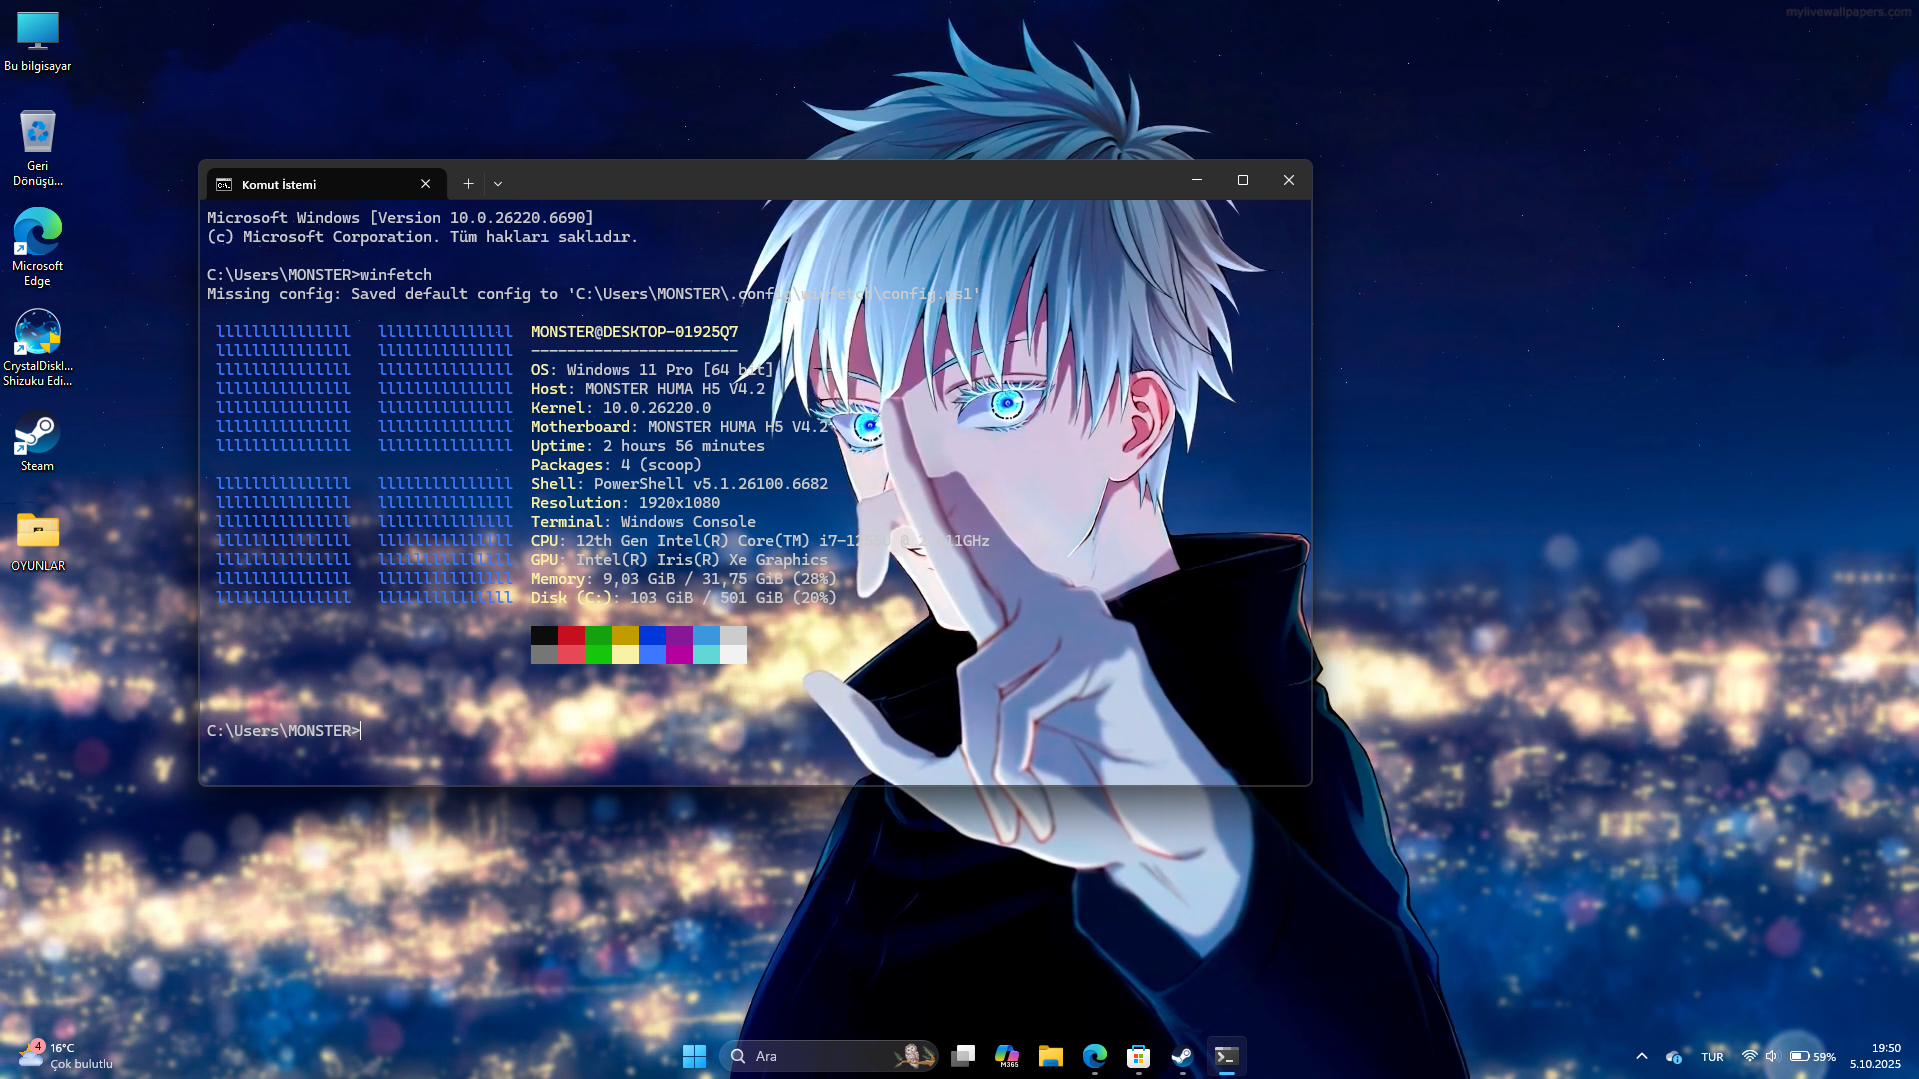The image size is (1919, 1079).
Task: Close the terminal window
Action: click(x=1289, y=180)
